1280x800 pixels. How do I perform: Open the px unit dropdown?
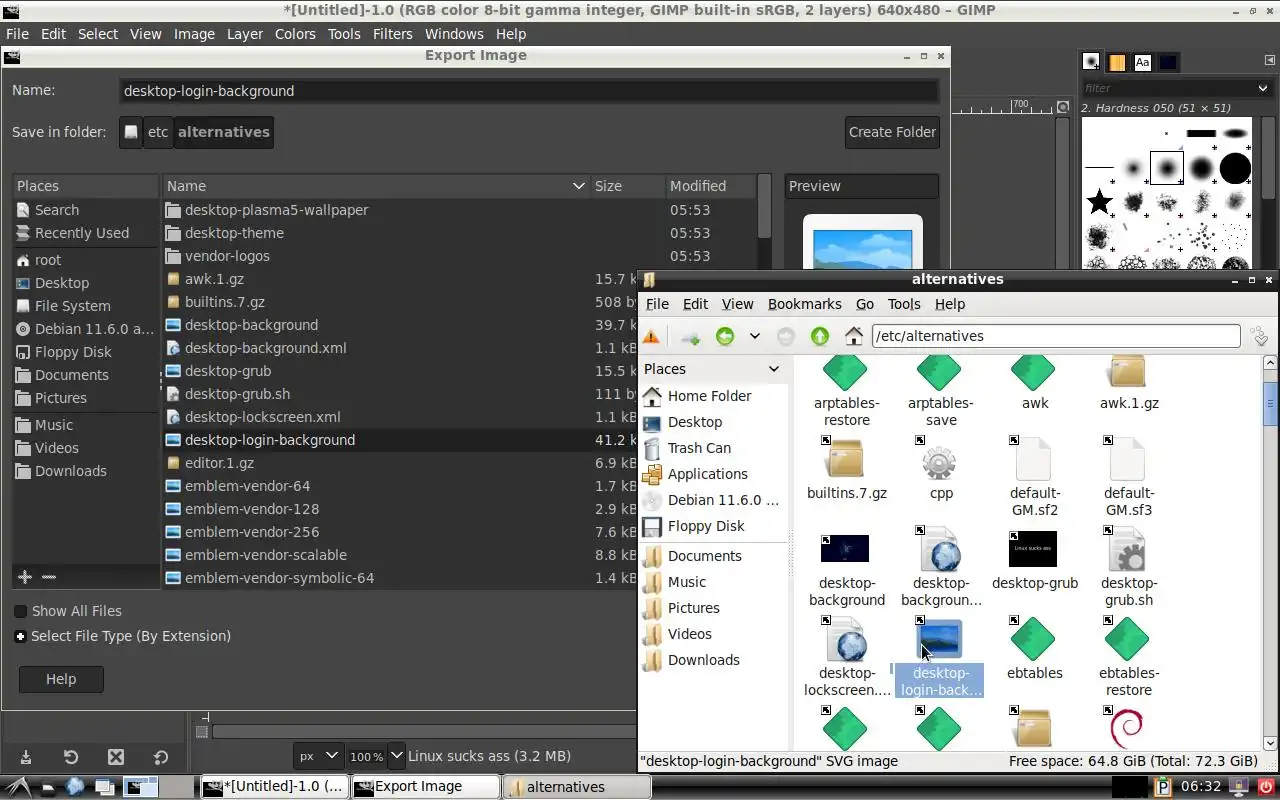[x=319, y=757]
